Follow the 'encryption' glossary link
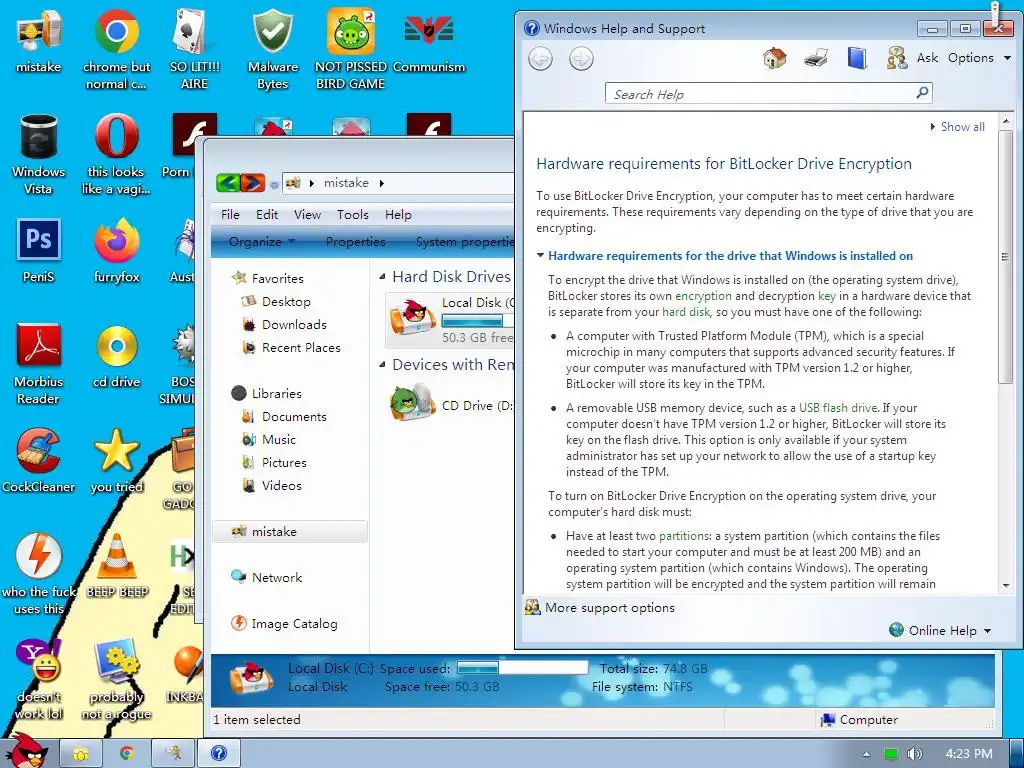 click(x=703, y=296)
